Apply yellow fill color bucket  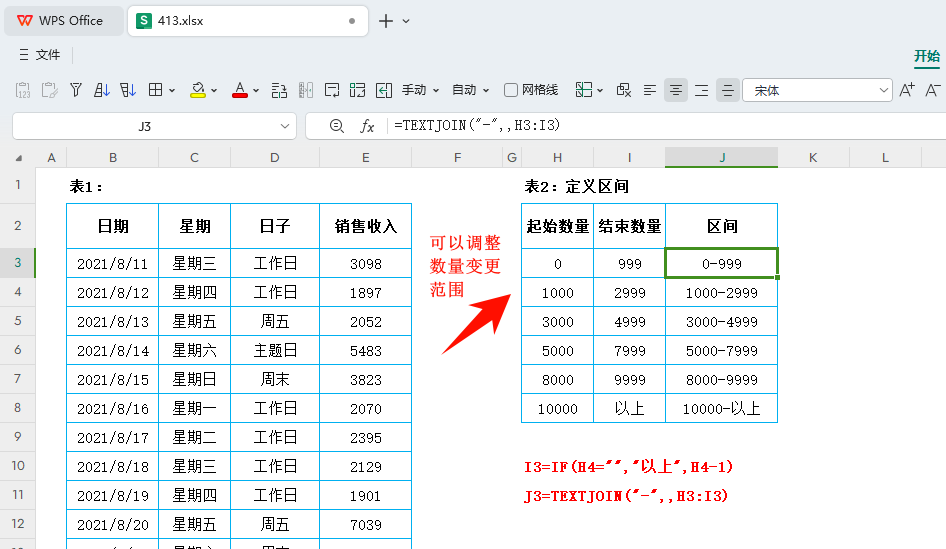198,90
